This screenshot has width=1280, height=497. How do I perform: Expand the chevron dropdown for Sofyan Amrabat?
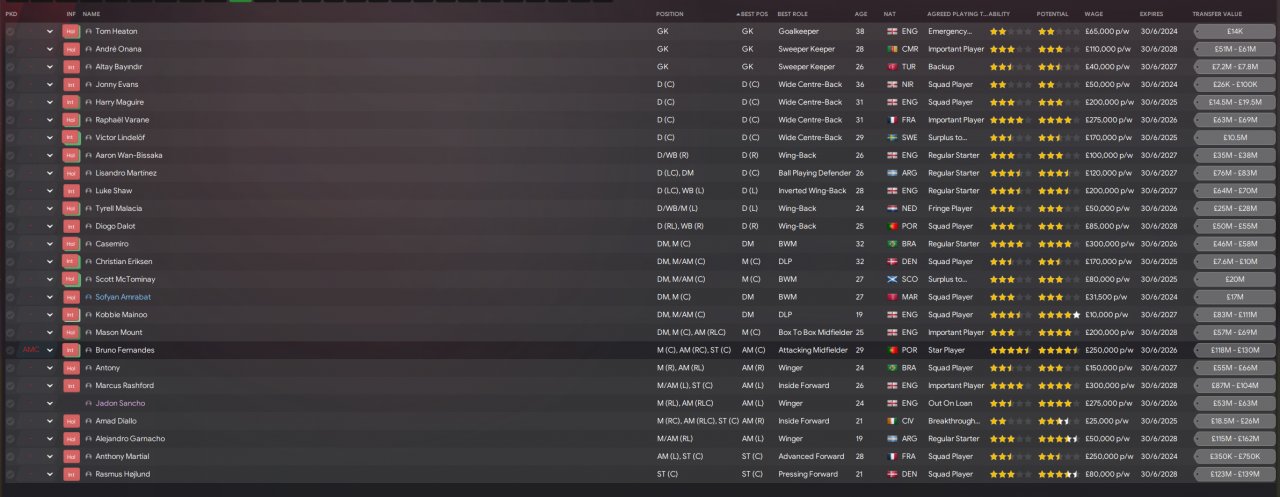[49, 297]
